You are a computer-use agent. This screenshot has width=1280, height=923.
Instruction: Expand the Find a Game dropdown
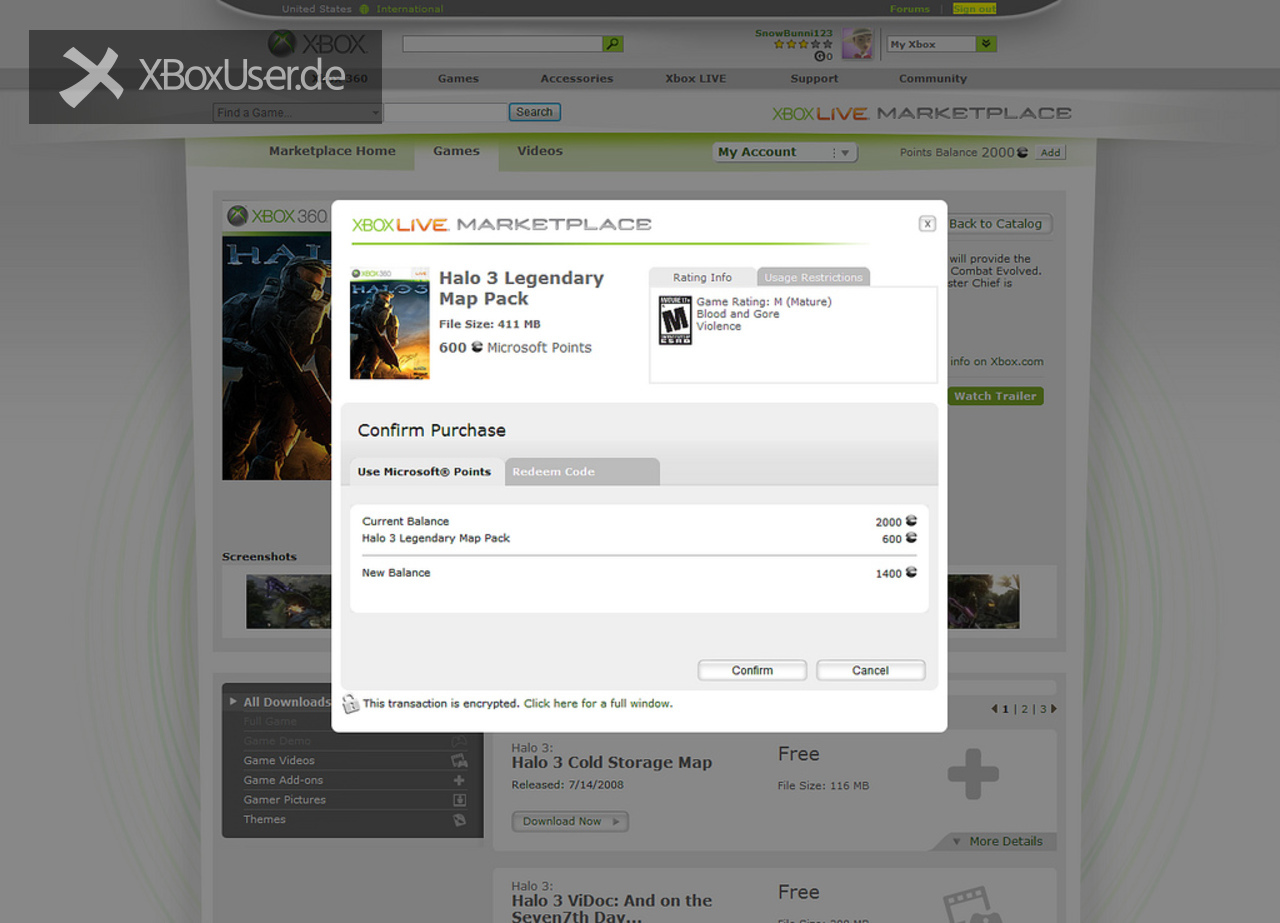coord(298,113)
